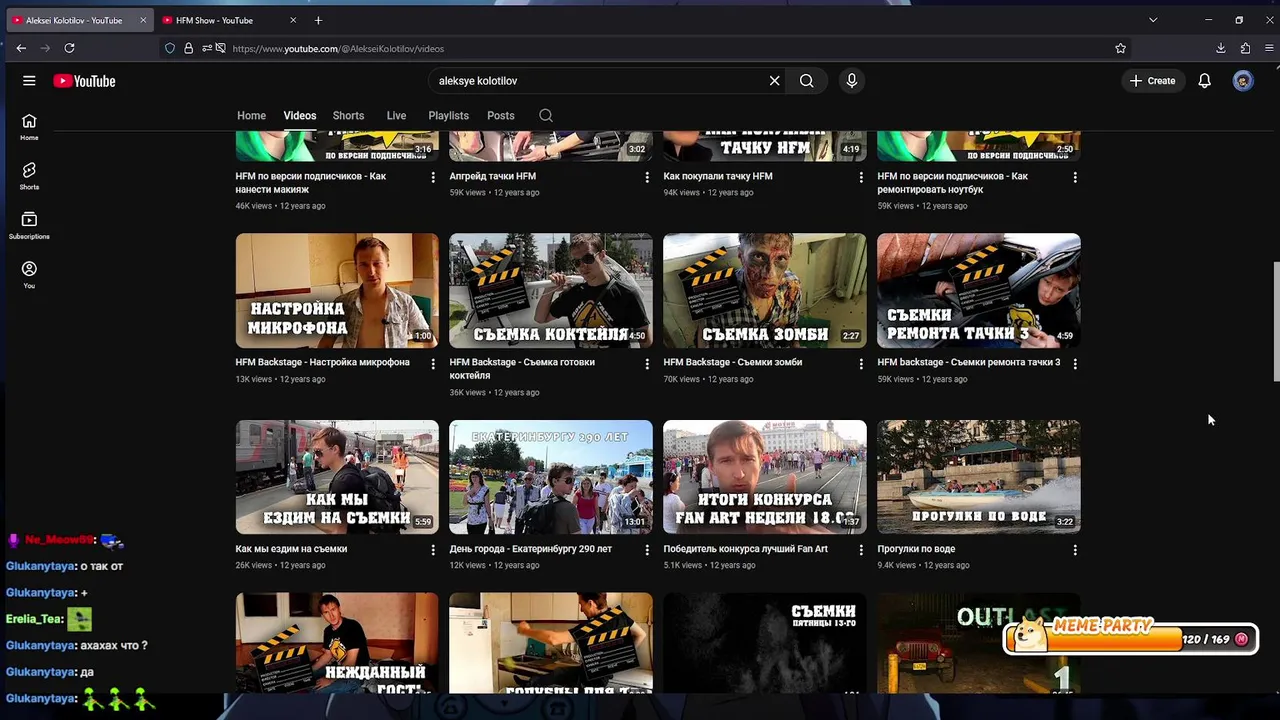1280x720 pixels.
Task: Open the Съемка коктейля video thumbnail
Action: pyautogui.click(x=551, y=291)
